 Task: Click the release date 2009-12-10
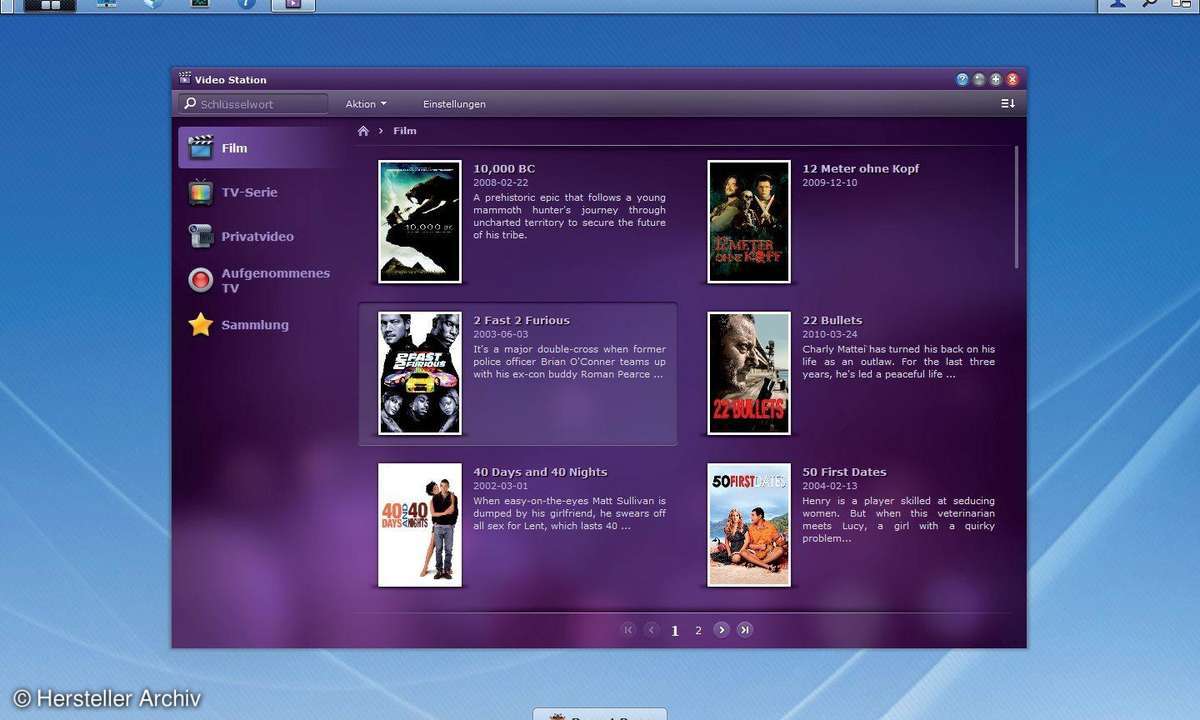(830, 183)
